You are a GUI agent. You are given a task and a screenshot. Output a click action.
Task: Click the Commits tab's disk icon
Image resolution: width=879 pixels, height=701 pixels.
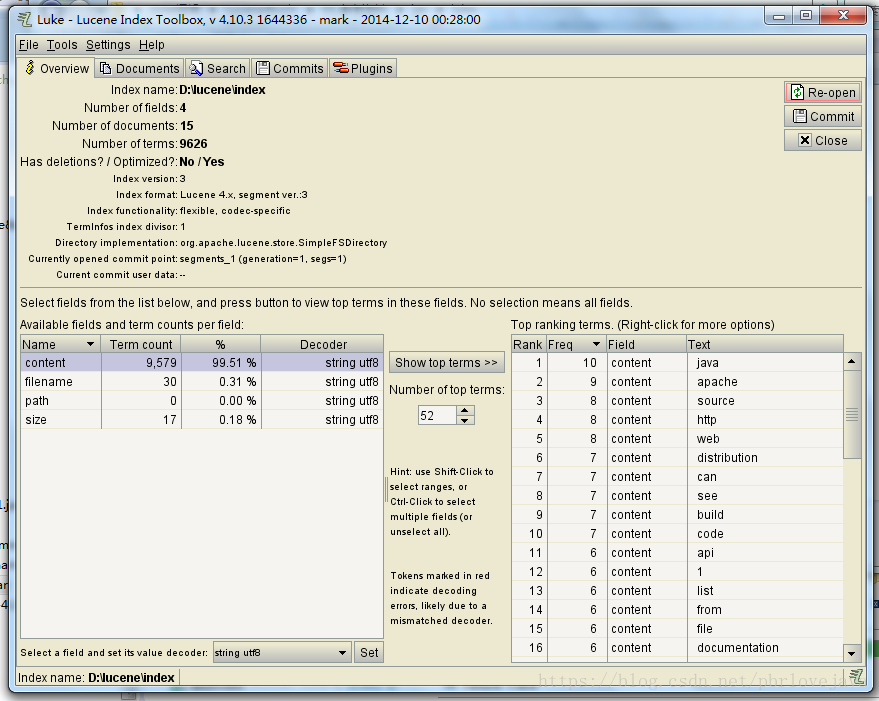[x=263, y=68]
